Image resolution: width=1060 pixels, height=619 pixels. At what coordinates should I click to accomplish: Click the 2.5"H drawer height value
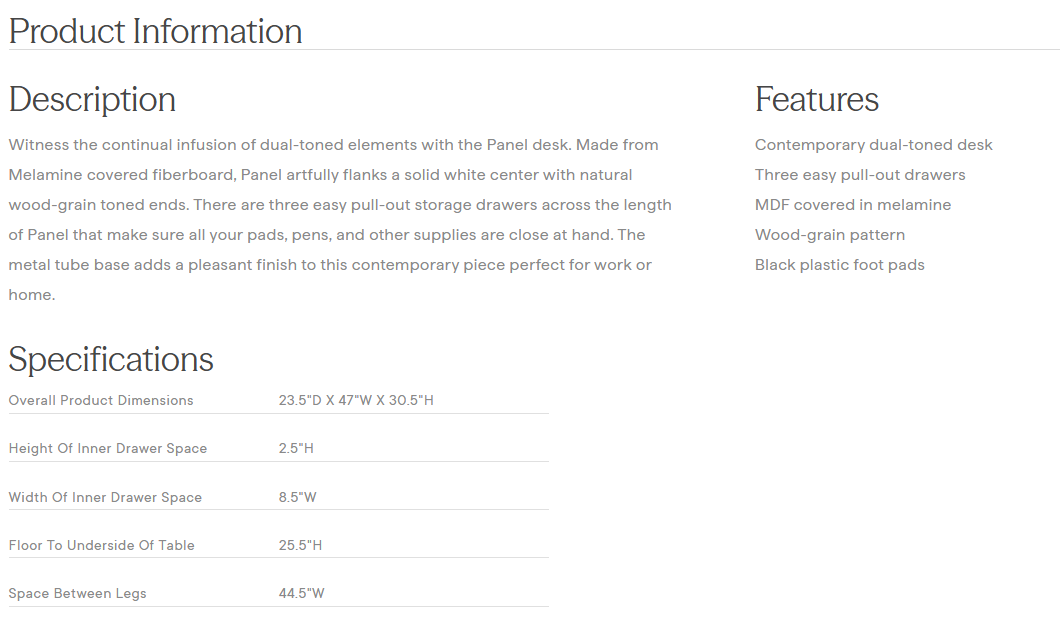click(296, 448)
